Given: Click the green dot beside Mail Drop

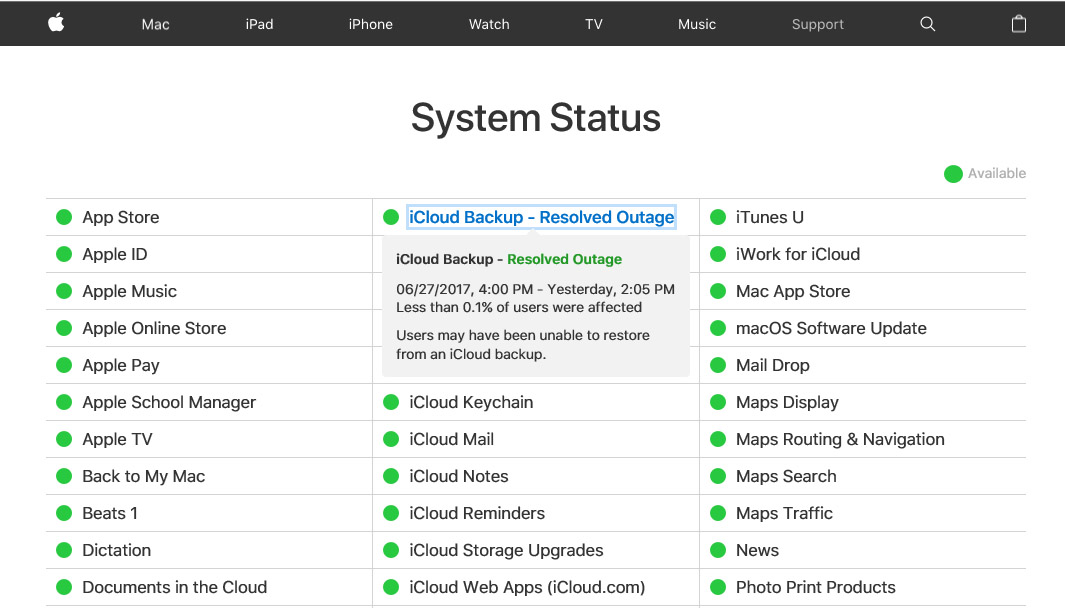Looking at the screenshot, I should (x=718, y=365).
